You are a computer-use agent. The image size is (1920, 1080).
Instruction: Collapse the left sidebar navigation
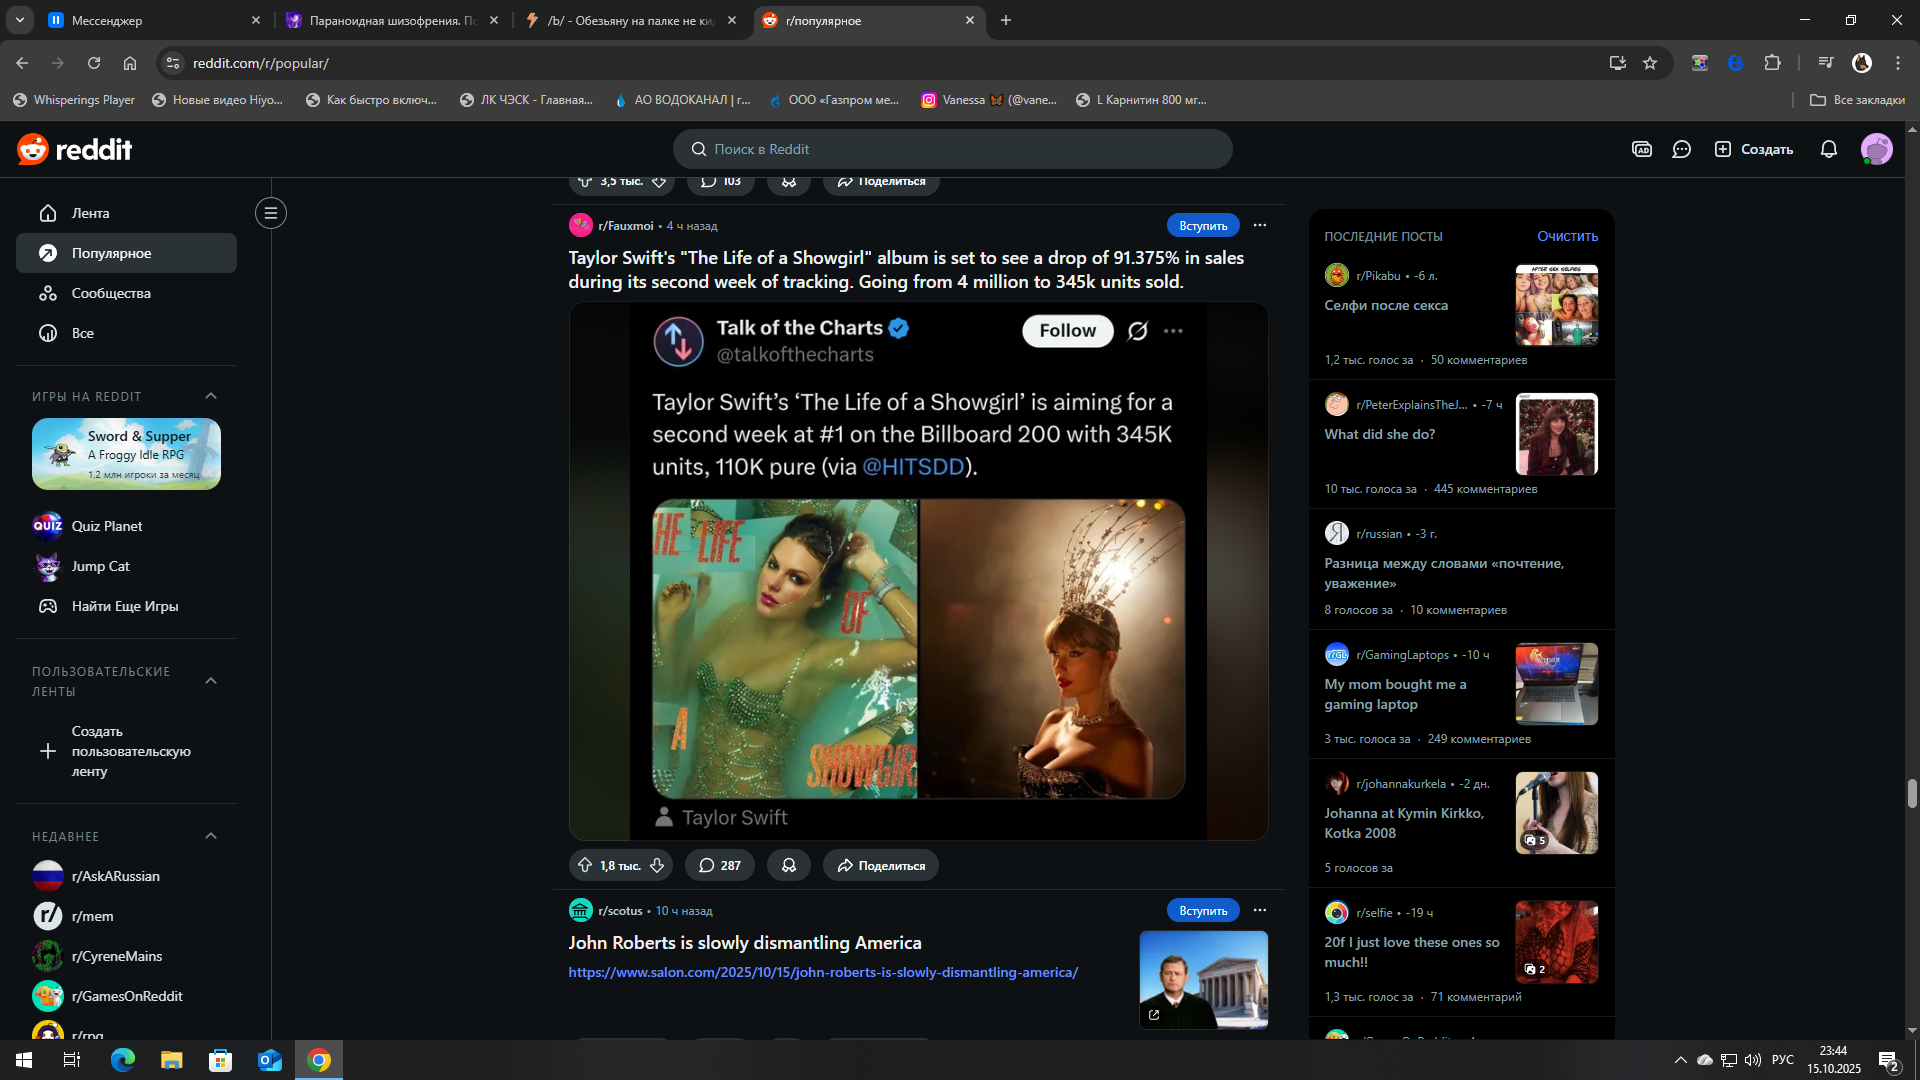(x=270, y=213)
